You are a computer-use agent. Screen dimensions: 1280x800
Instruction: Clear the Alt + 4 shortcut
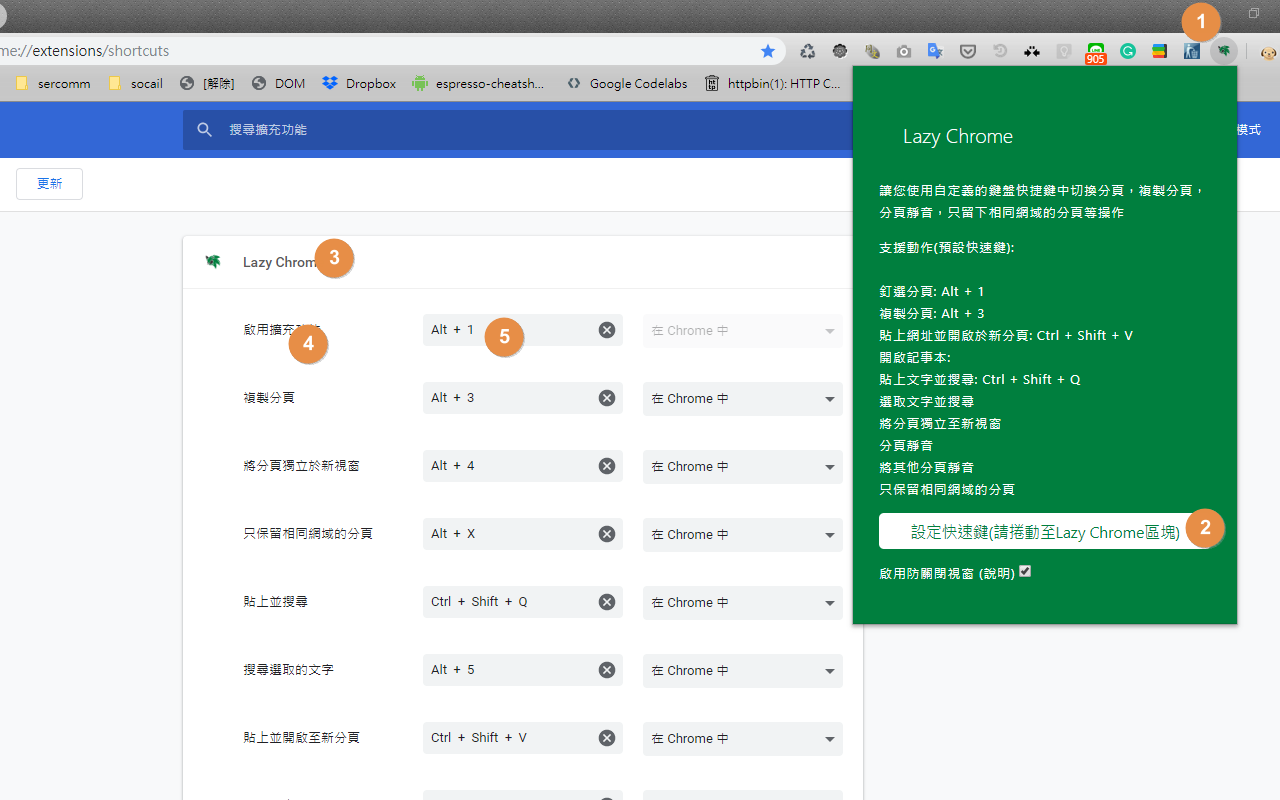(607, 466)
